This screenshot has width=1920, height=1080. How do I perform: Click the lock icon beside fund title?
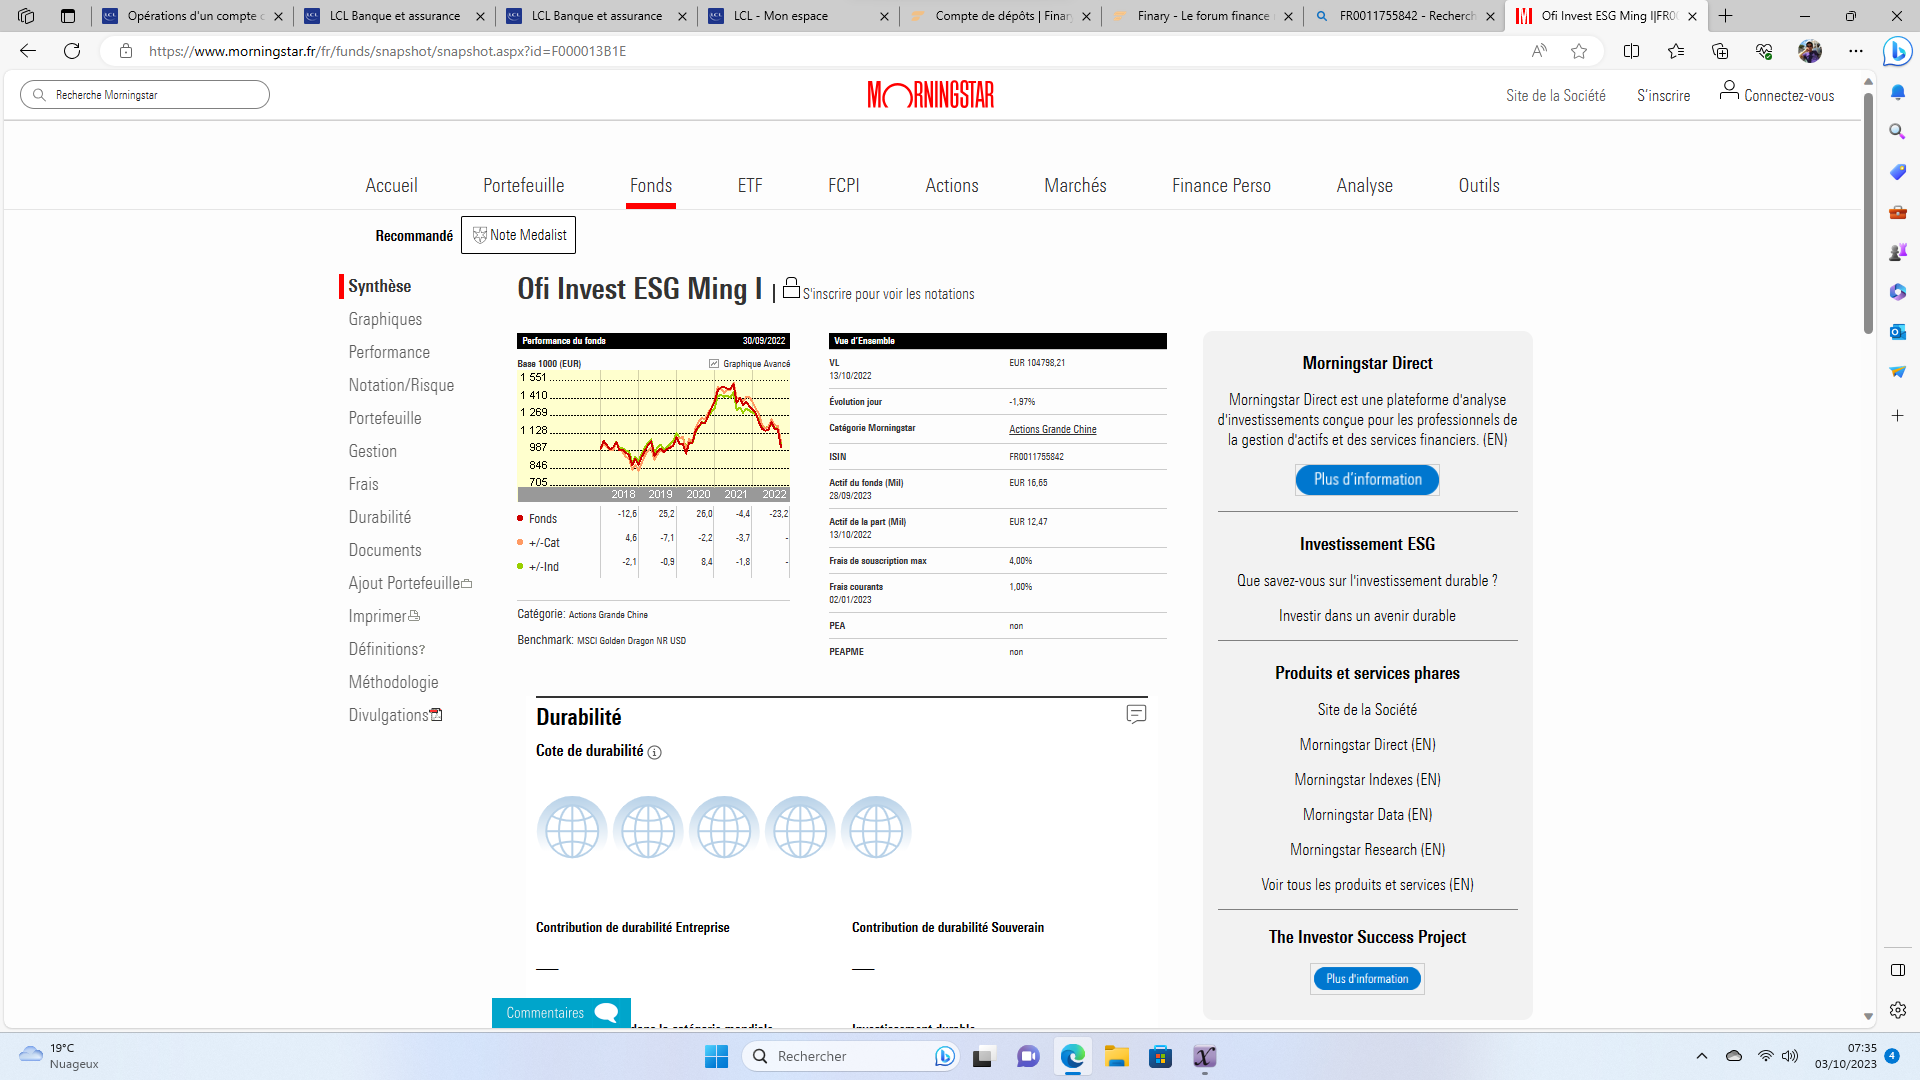tap(791, 288)
